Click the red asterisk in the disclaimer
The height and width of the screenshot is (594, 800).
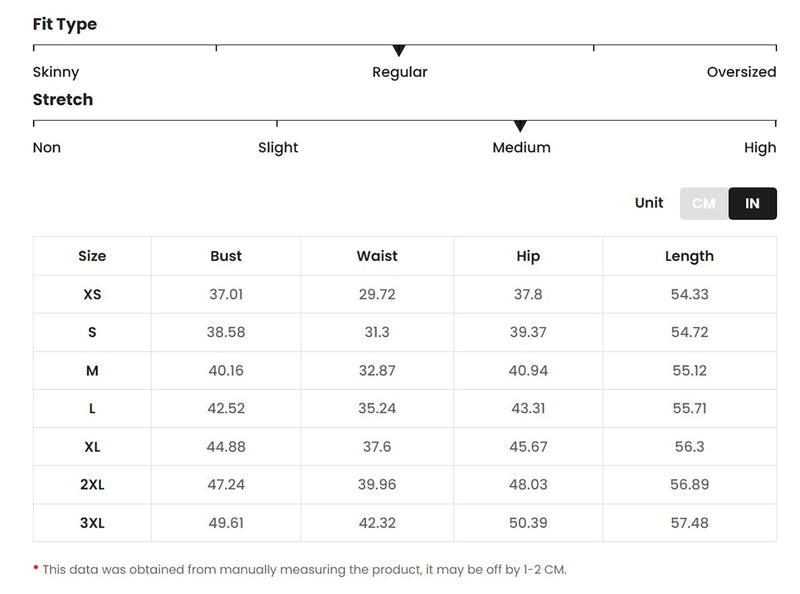36,568
